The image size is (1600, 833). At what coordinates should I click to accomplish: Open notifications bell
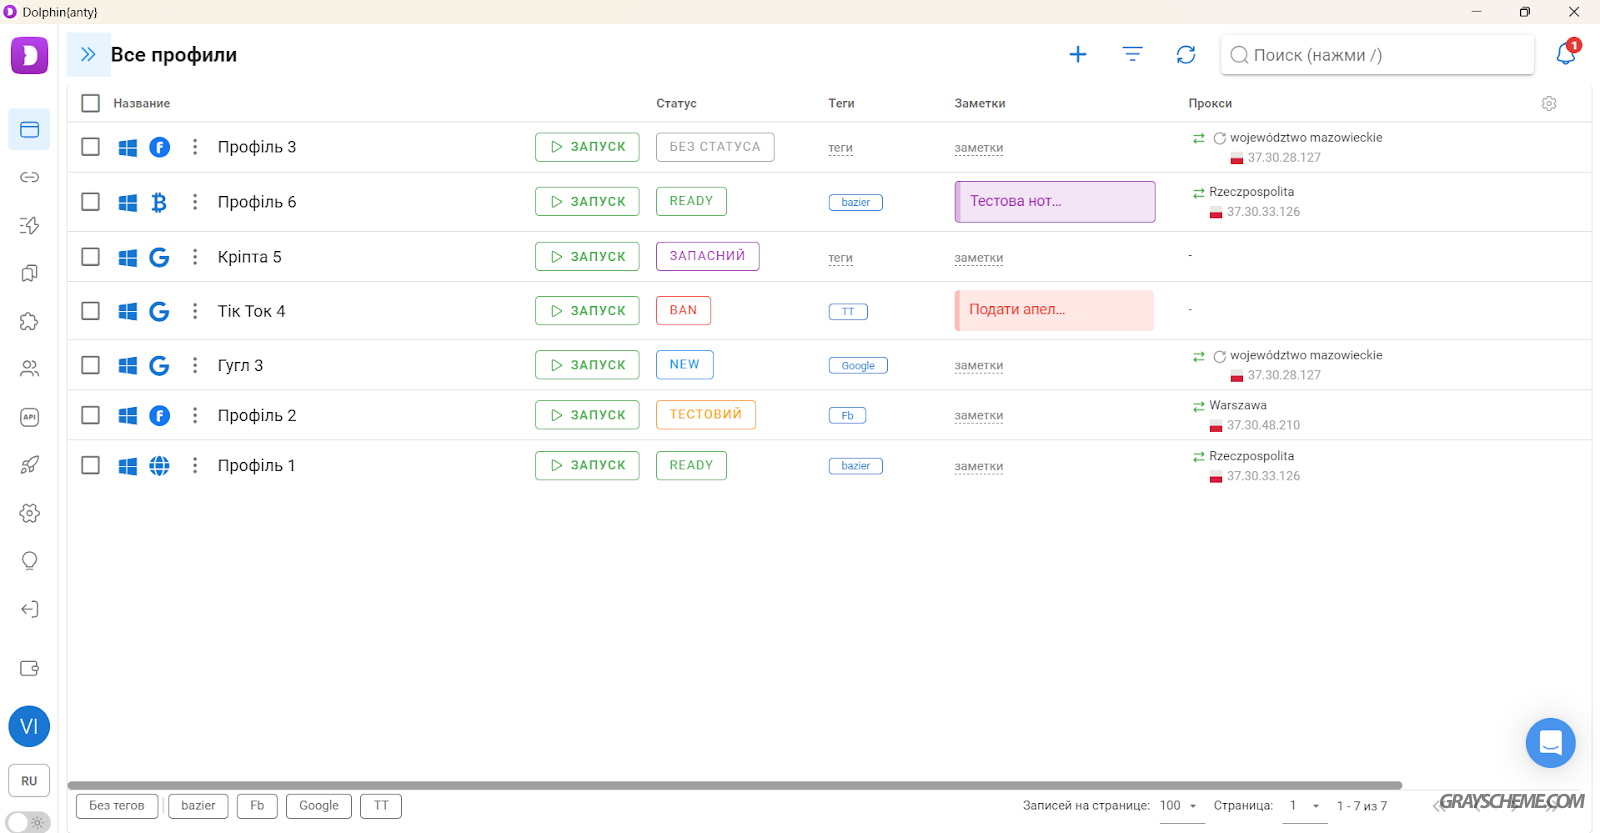coord(1566,54)
